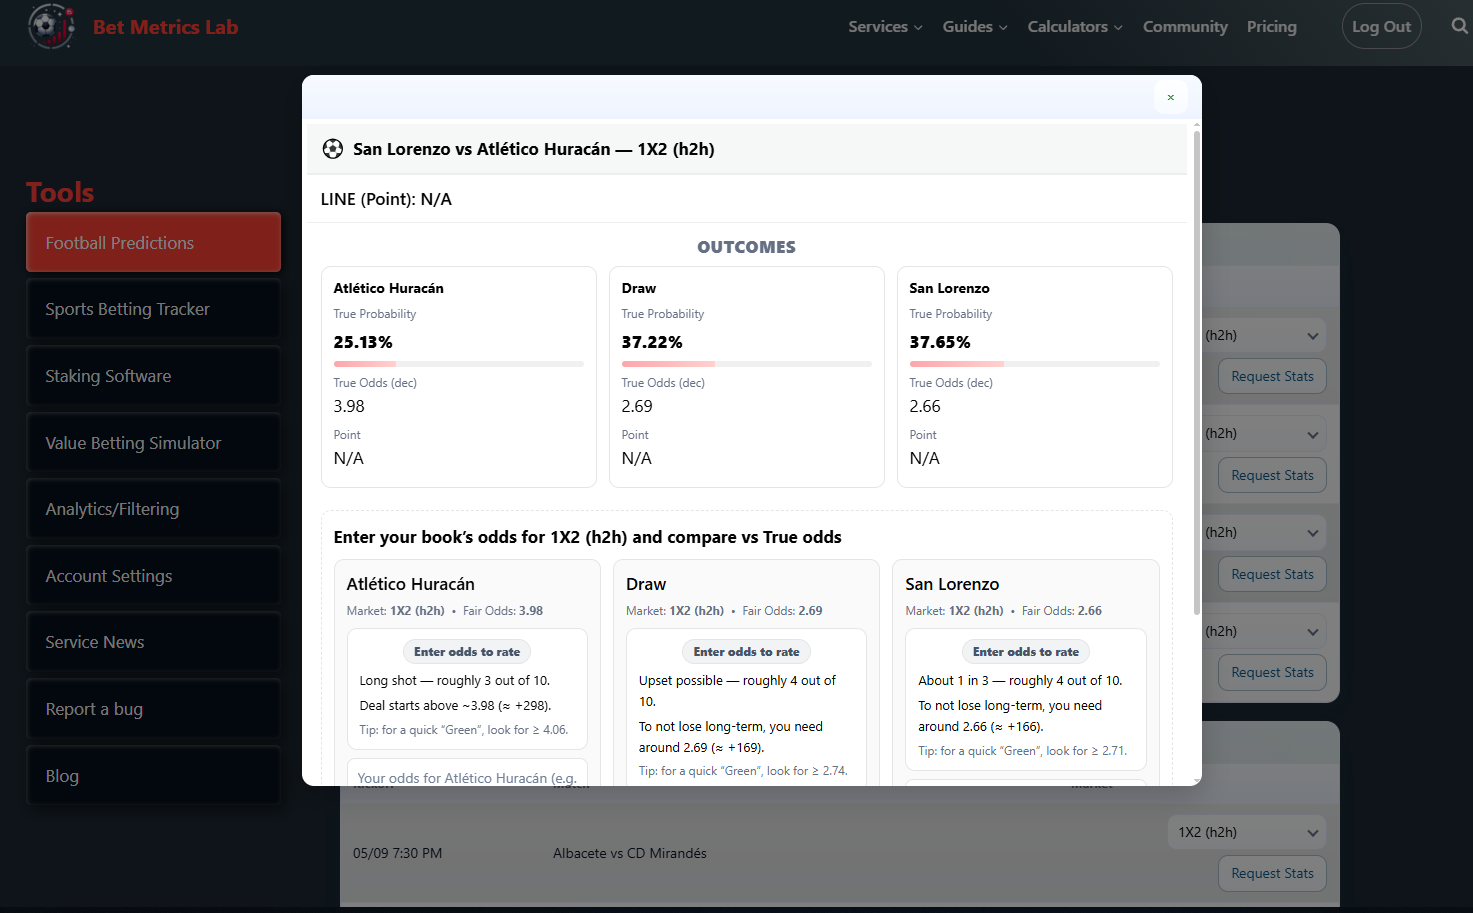
Task: Open Sports Betting Tracker
Action: pyautogui.click(x=153, y=309)
